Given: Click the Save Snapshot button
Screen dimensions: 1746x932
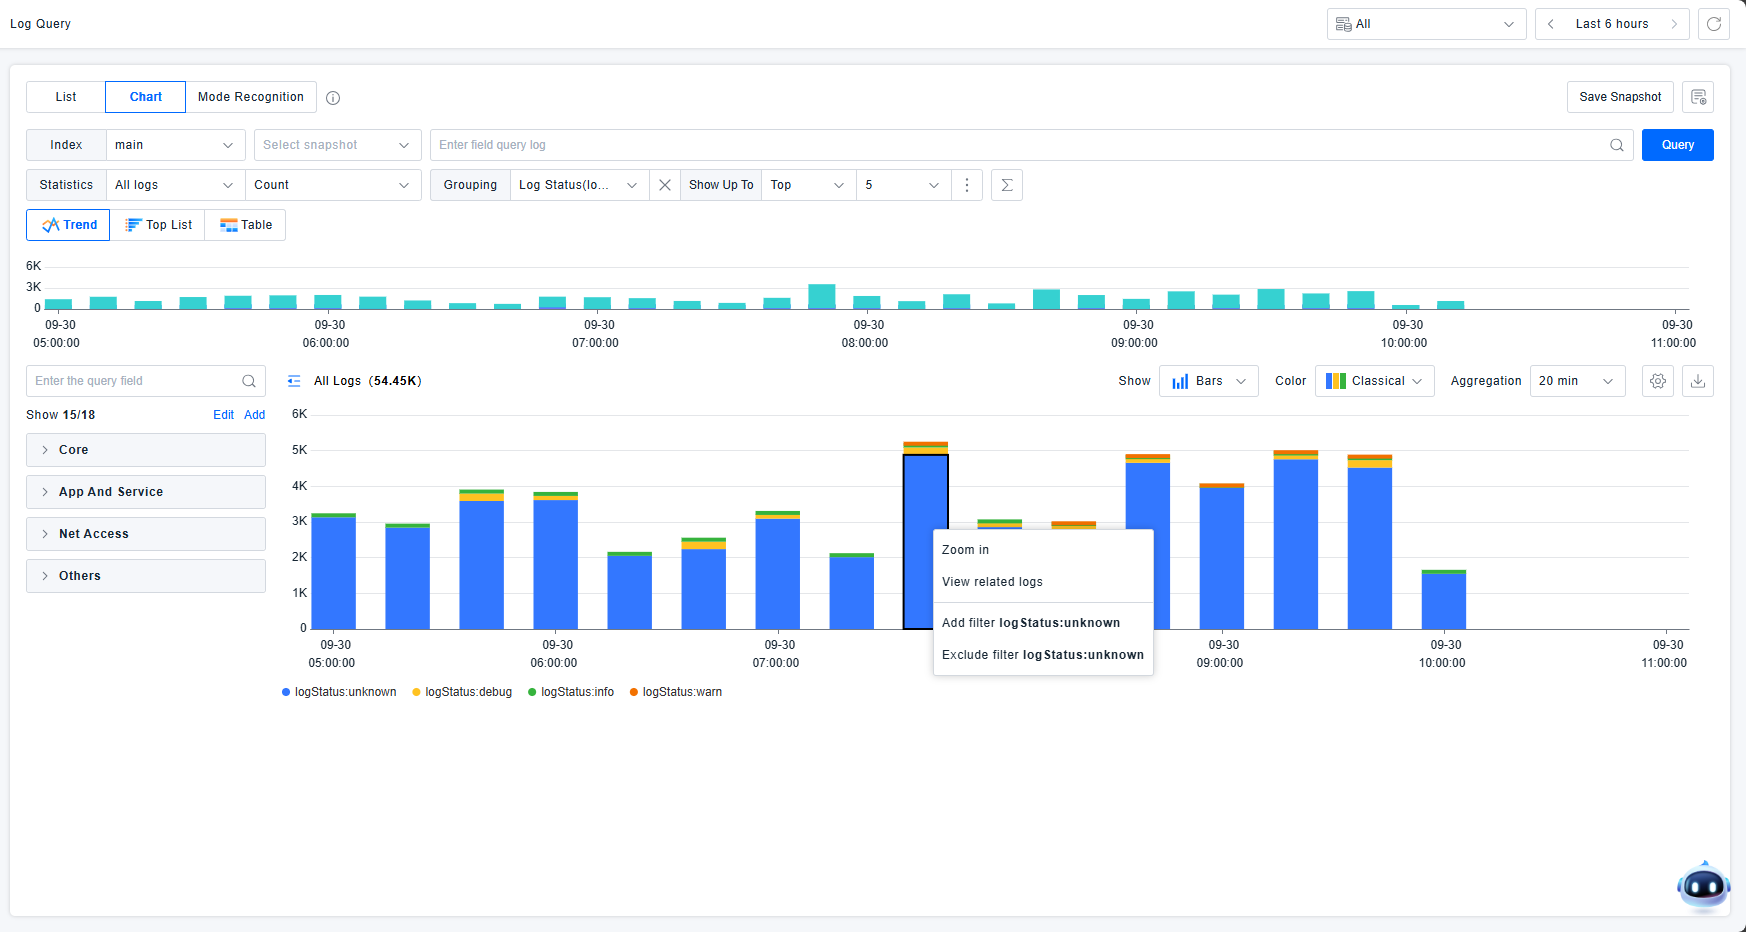Looking at the screenshot, I should (x=1619, y=97).
